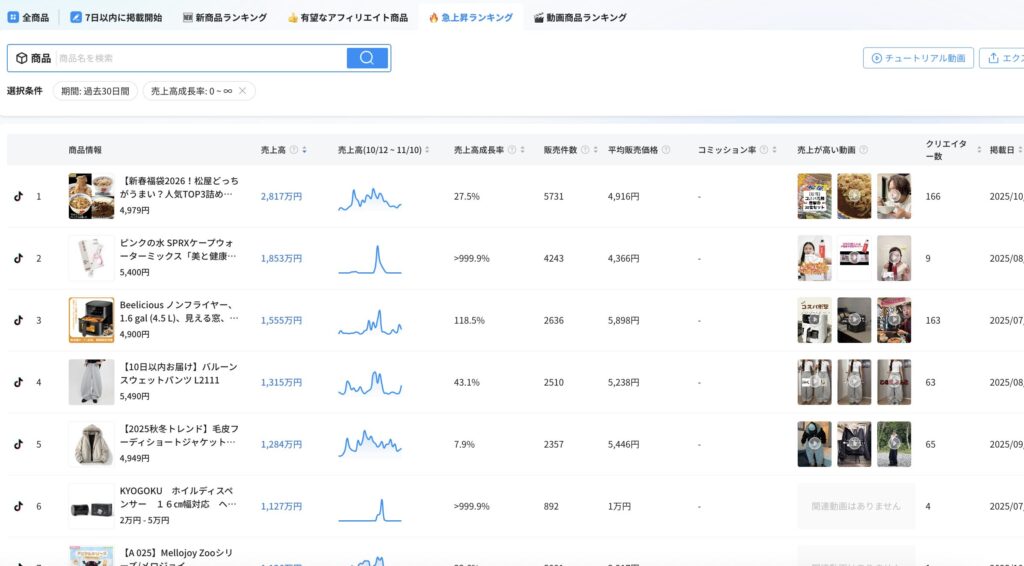Screen dimensions: 1024x566
Task: Click the info icon next to コミッション率 header
Action: coord(762,150)
